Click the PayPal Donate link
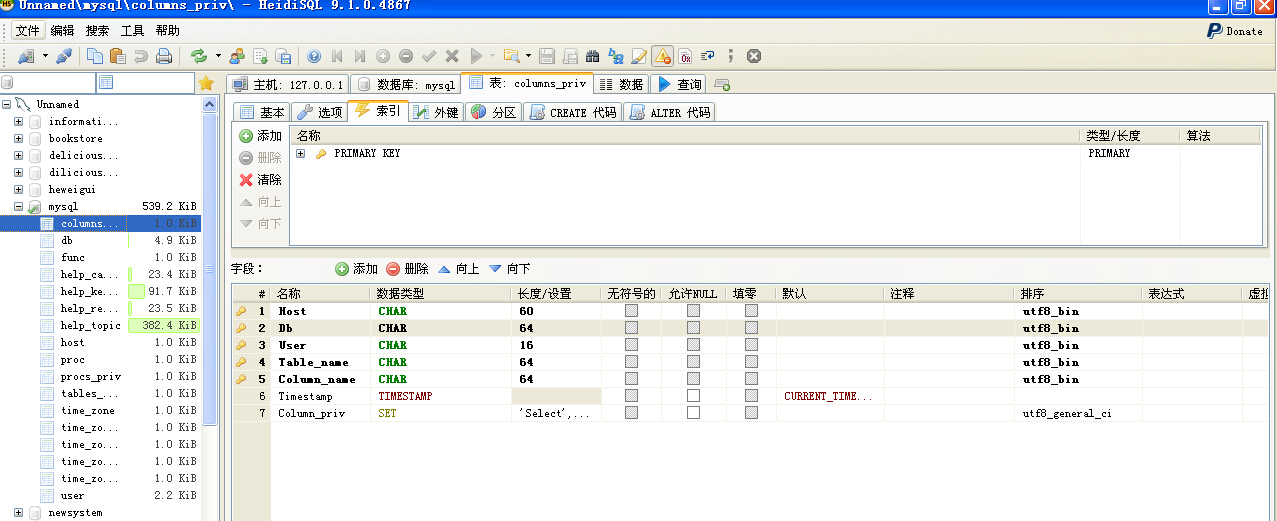The height and width of the screenshot is (521, 1277). pos(1235,31)
